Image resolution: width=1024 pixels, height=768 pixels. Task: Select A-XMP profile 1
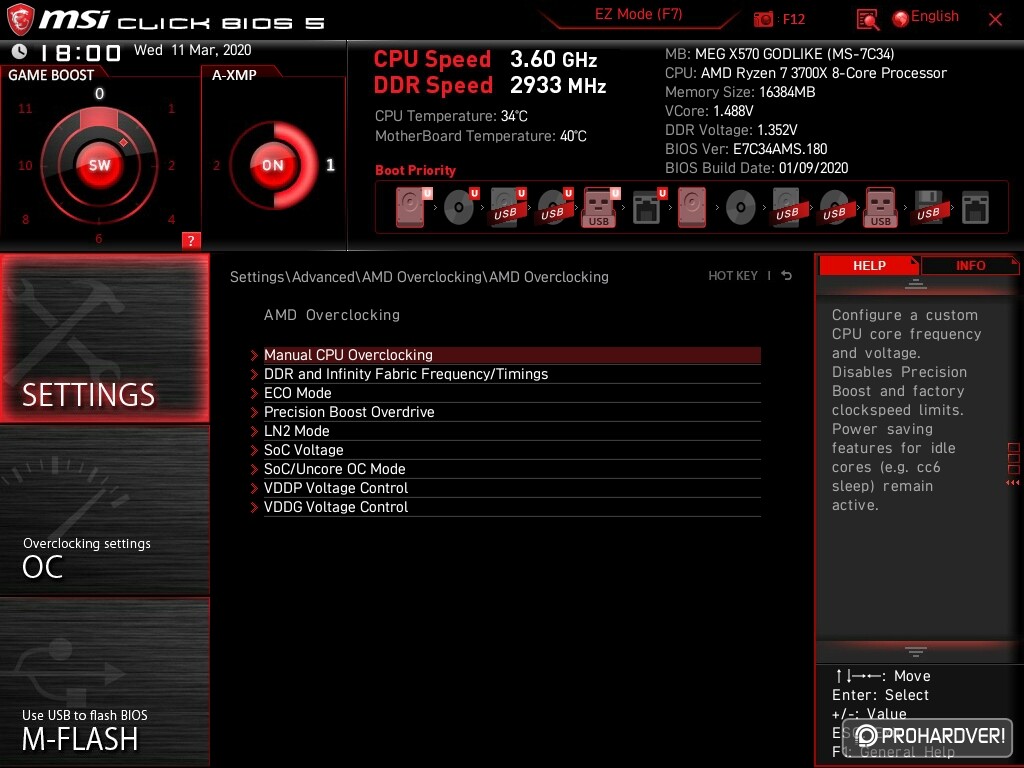330,165
